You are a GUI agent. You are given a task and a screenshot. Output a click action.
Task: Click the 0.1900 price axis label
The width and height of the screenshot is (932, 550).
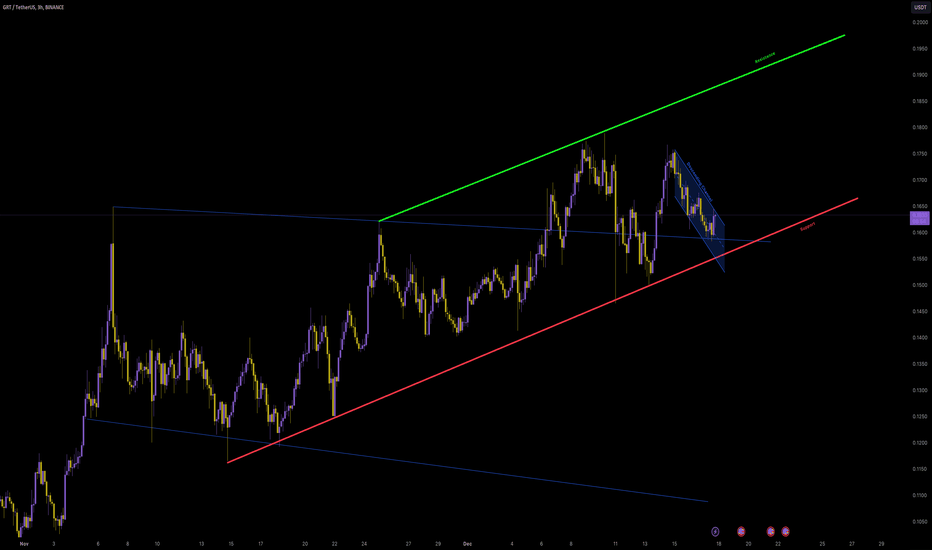pos(920,75)
